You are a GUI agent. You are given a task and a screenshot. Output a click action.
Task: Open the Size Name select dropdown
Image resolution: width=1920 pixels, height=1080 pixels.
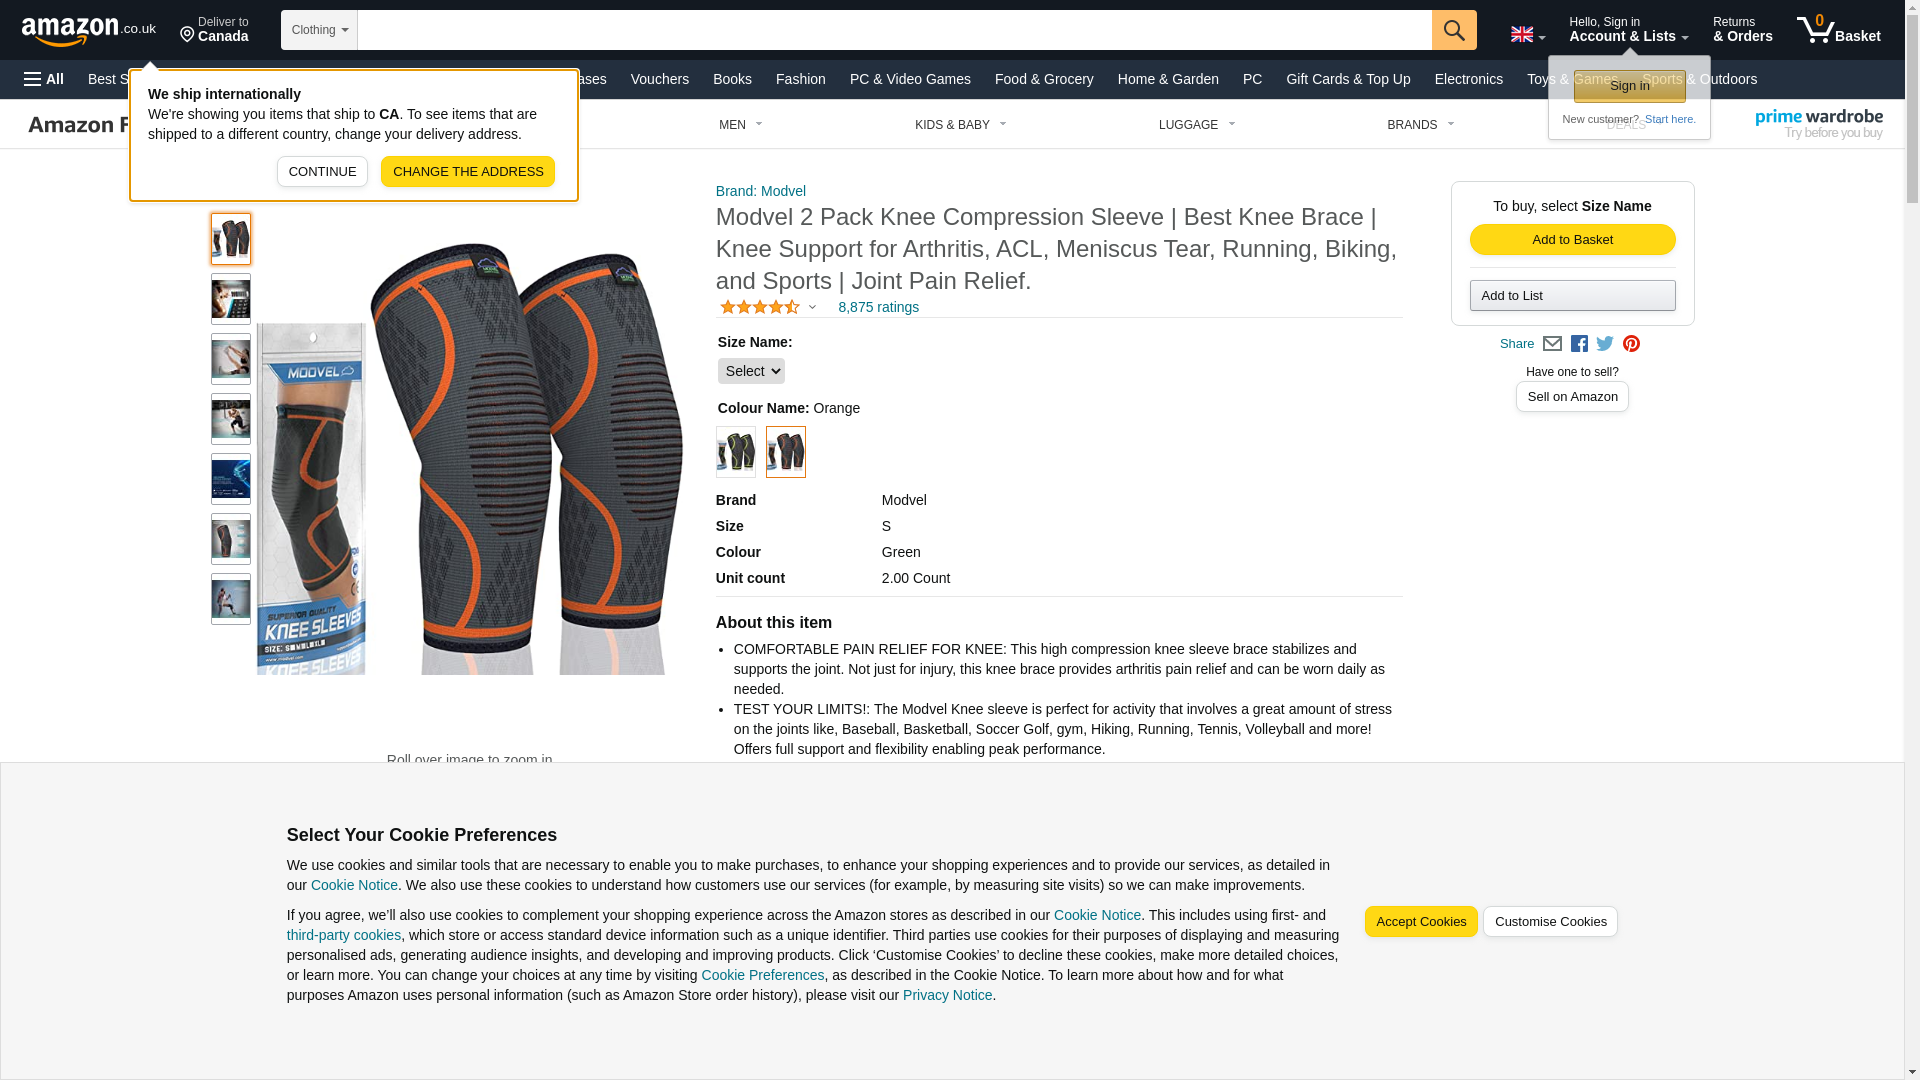[751, 371]
